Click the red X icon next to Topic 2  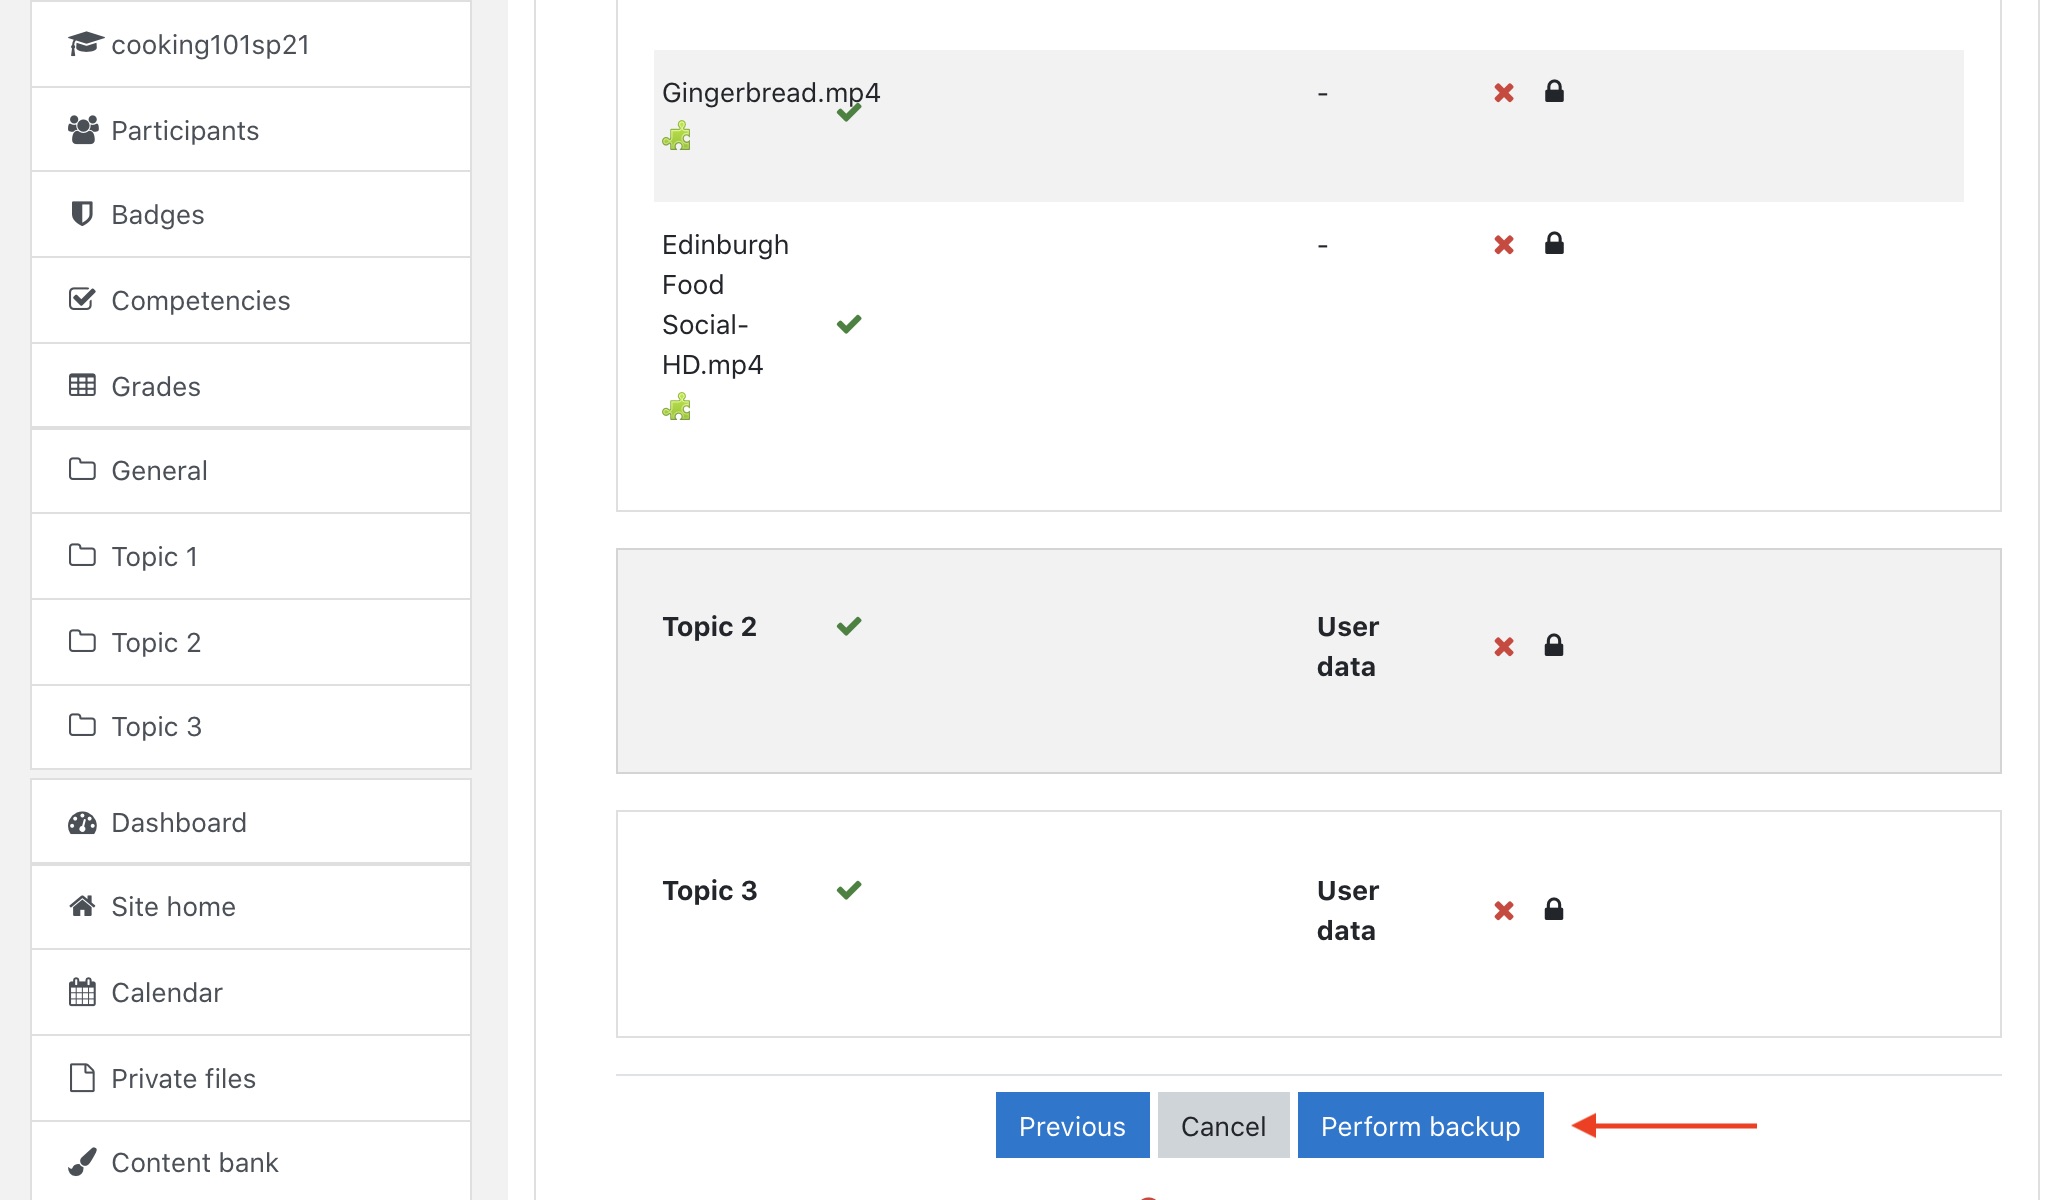pyautogui.click(x=1502, y=646)
